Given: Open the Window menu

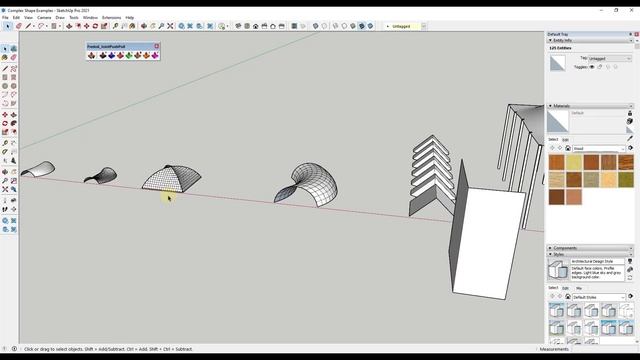Looking at the screenshot, I should [x=90, y=18].
